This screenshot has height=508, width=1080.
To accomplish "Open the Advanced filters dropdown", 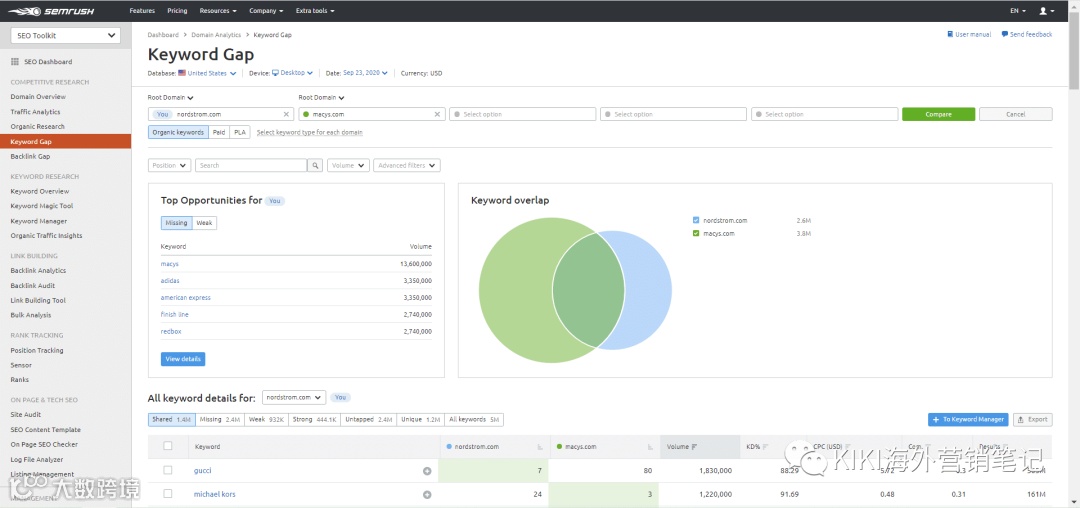I will point(406,165).
